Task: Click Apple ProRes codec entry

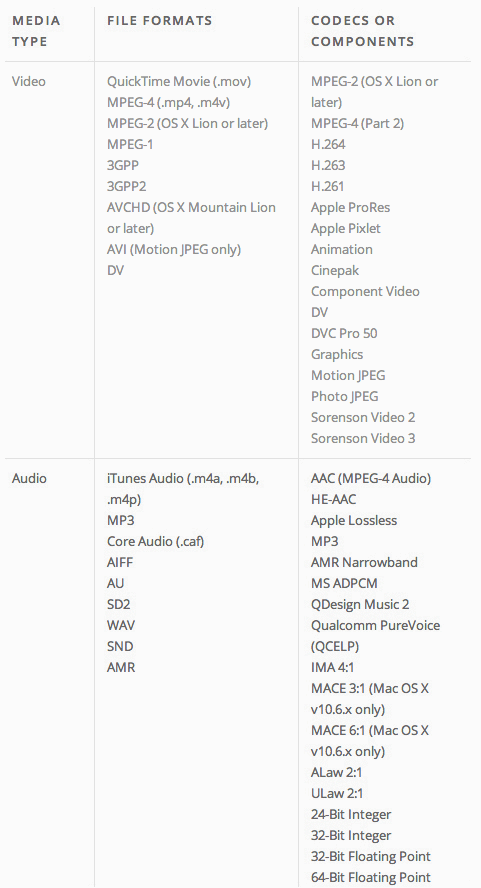Action: click(x=350, y=207)
